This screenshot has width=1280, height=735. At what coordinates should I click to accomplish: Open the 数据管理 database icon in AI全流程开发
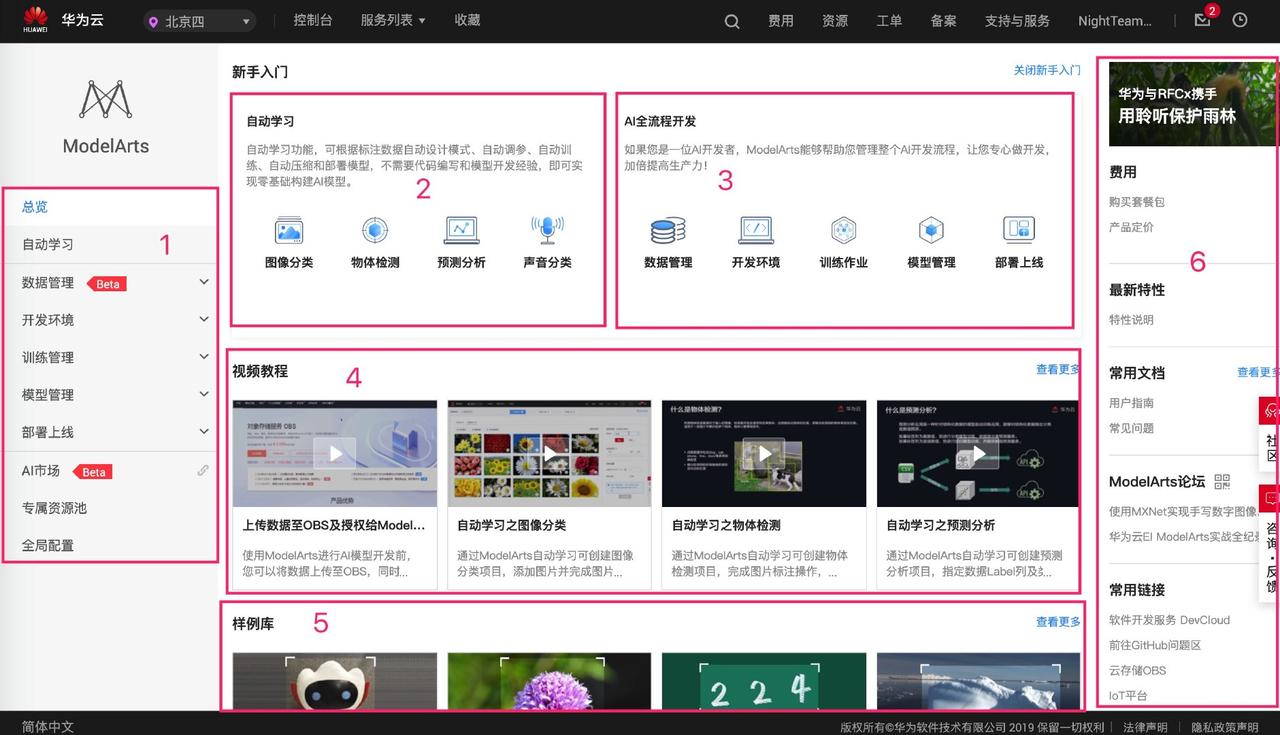tap(668, 231)
